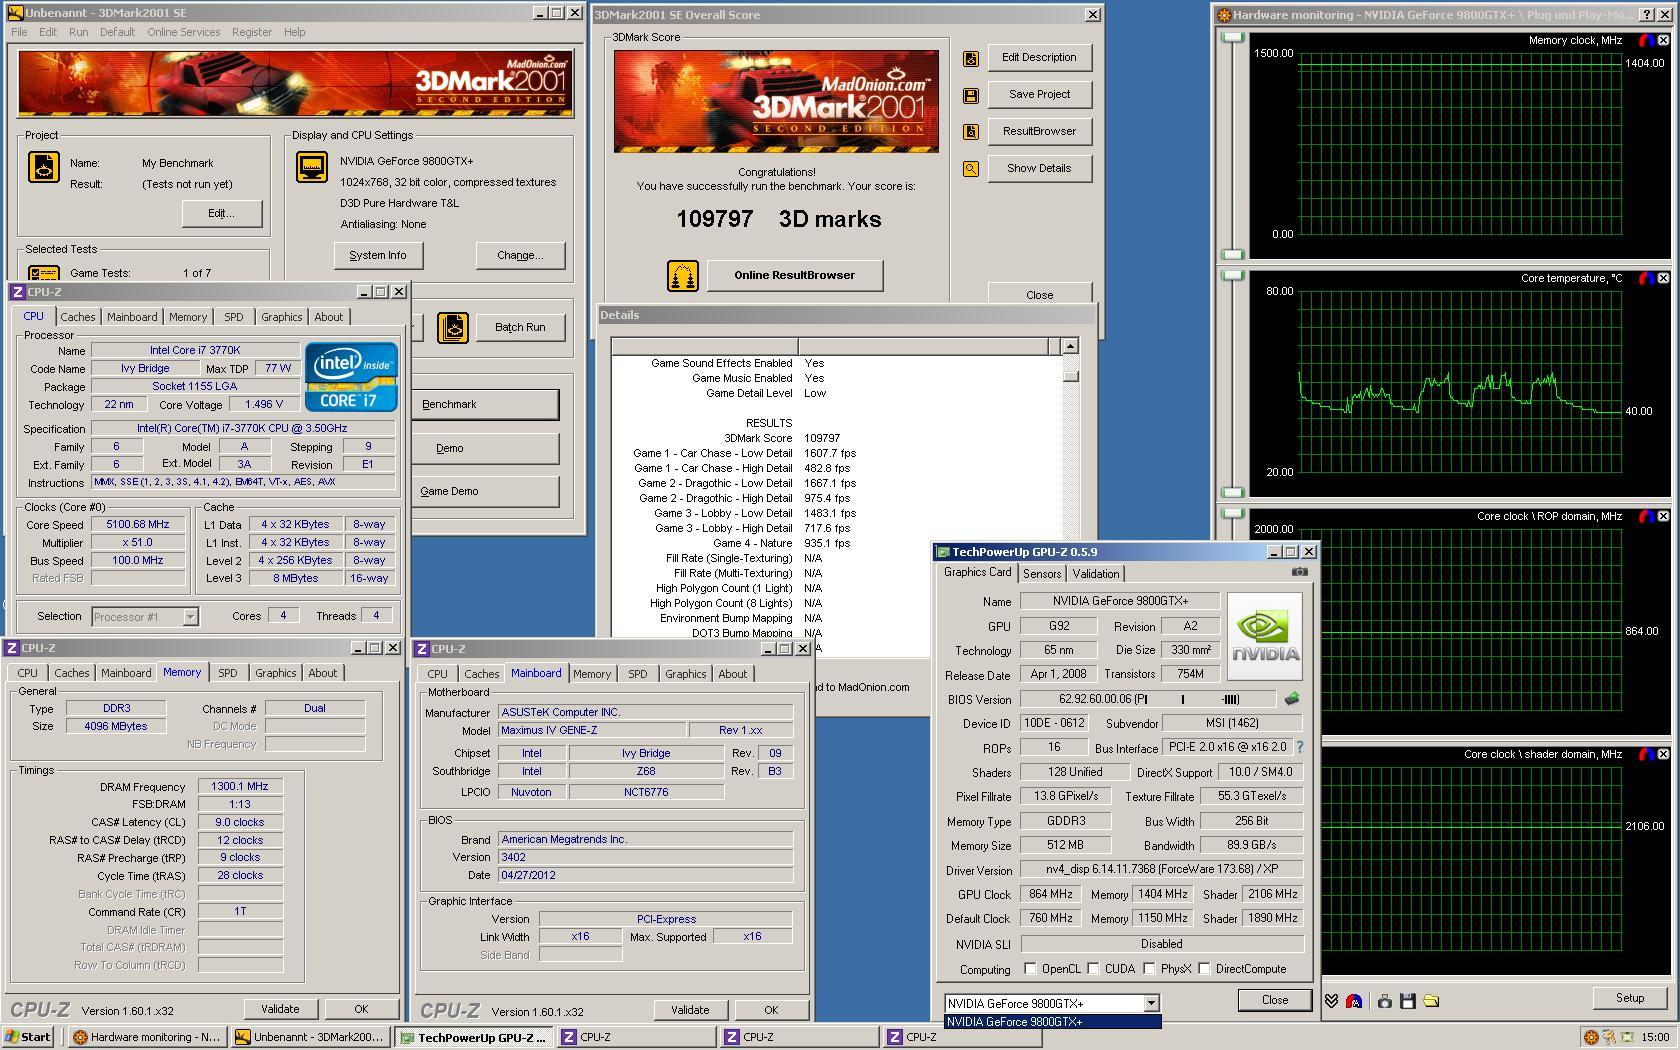Switch to TechPowerUp GPU-Z taskbar button
This screenshot has width=1680, height=1050.
(x=474, y=1037)
